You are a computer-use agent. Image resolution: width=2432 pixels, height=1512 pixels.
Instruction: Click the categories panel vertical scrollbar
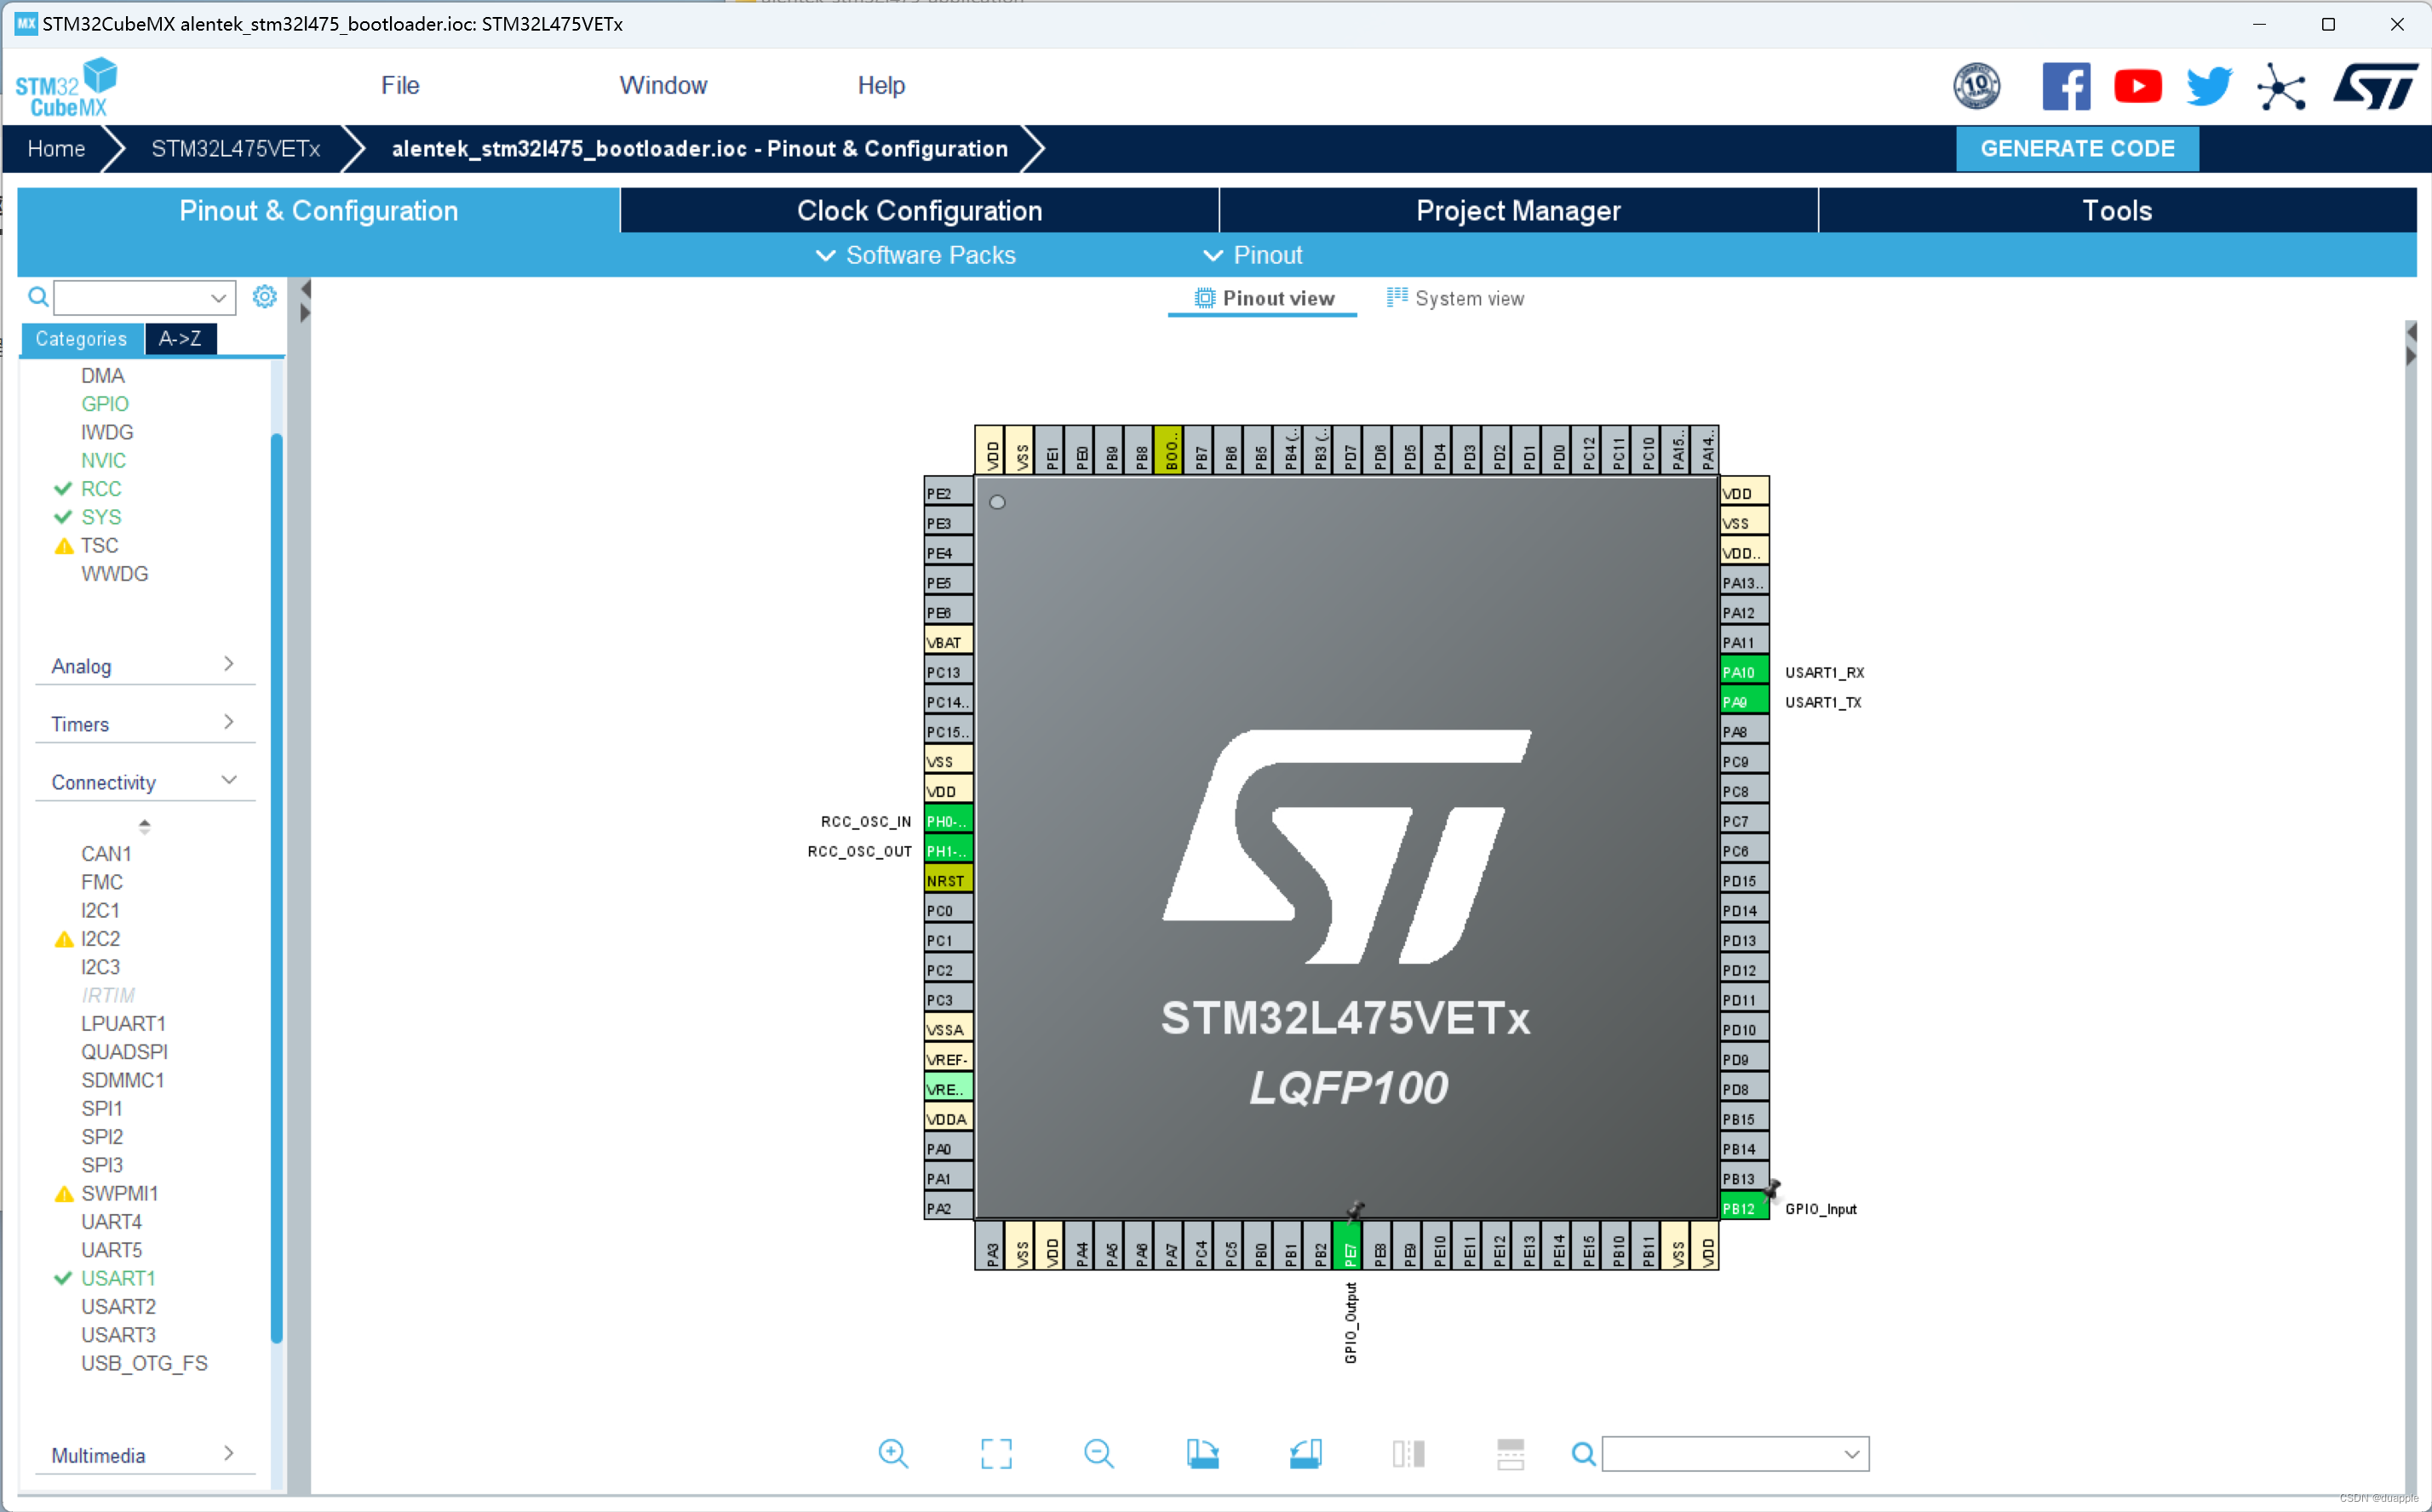pos(277,888)
